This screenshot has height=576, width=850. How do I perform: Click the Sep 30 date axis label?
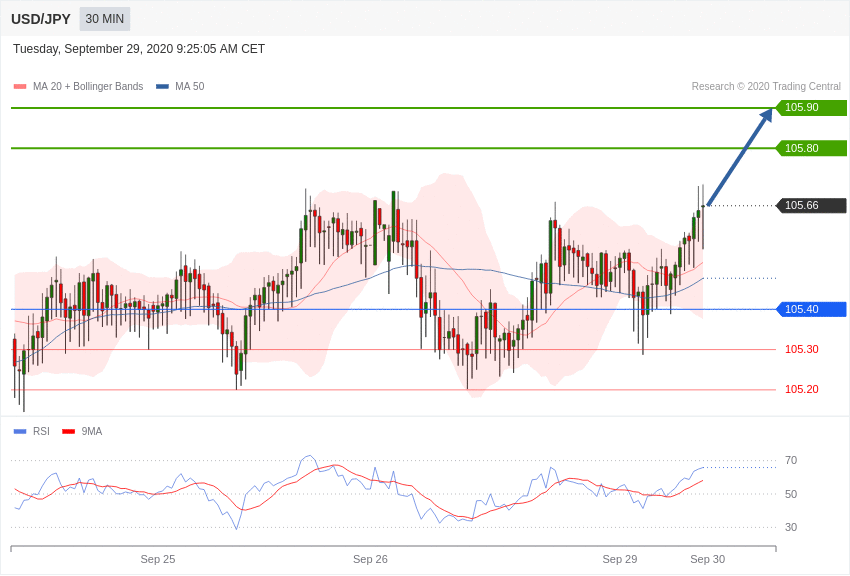[707, 559]
